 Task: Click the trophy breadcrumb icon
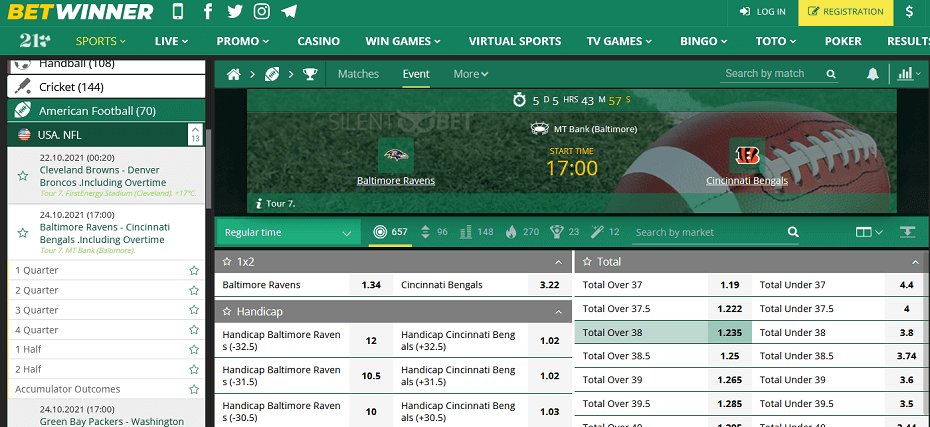(x=310, y=74)
